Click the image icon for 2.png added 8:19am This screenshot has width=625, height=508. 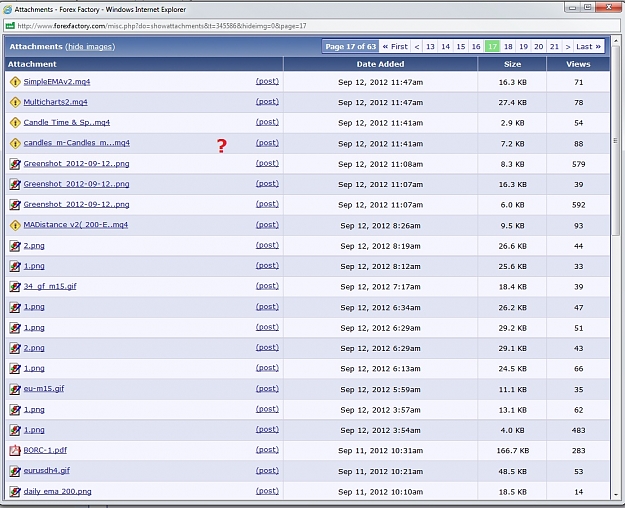[15, 246]
